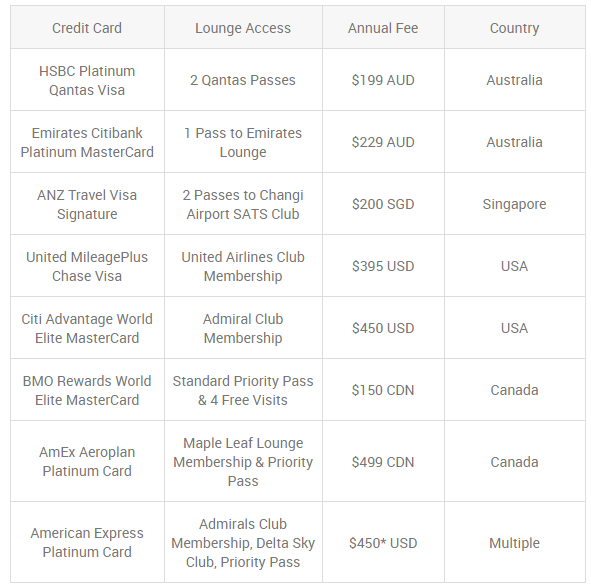Click the $499 CDN fee cell

(383, 461)
